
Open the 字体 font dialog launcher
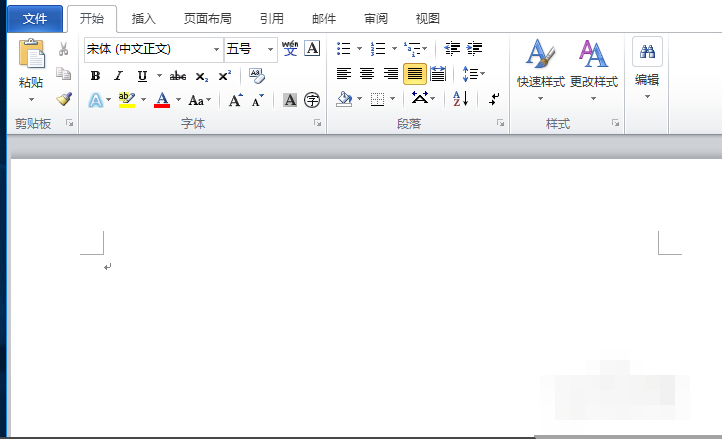[317, 123]
